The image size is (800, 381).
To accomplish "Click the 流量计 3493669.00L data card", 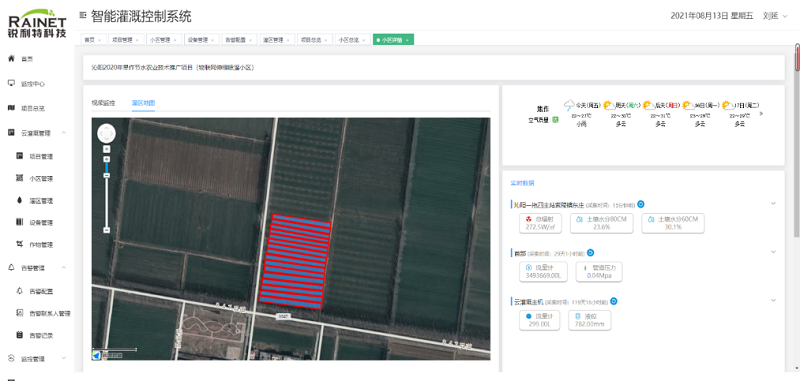I will point(542,271).
